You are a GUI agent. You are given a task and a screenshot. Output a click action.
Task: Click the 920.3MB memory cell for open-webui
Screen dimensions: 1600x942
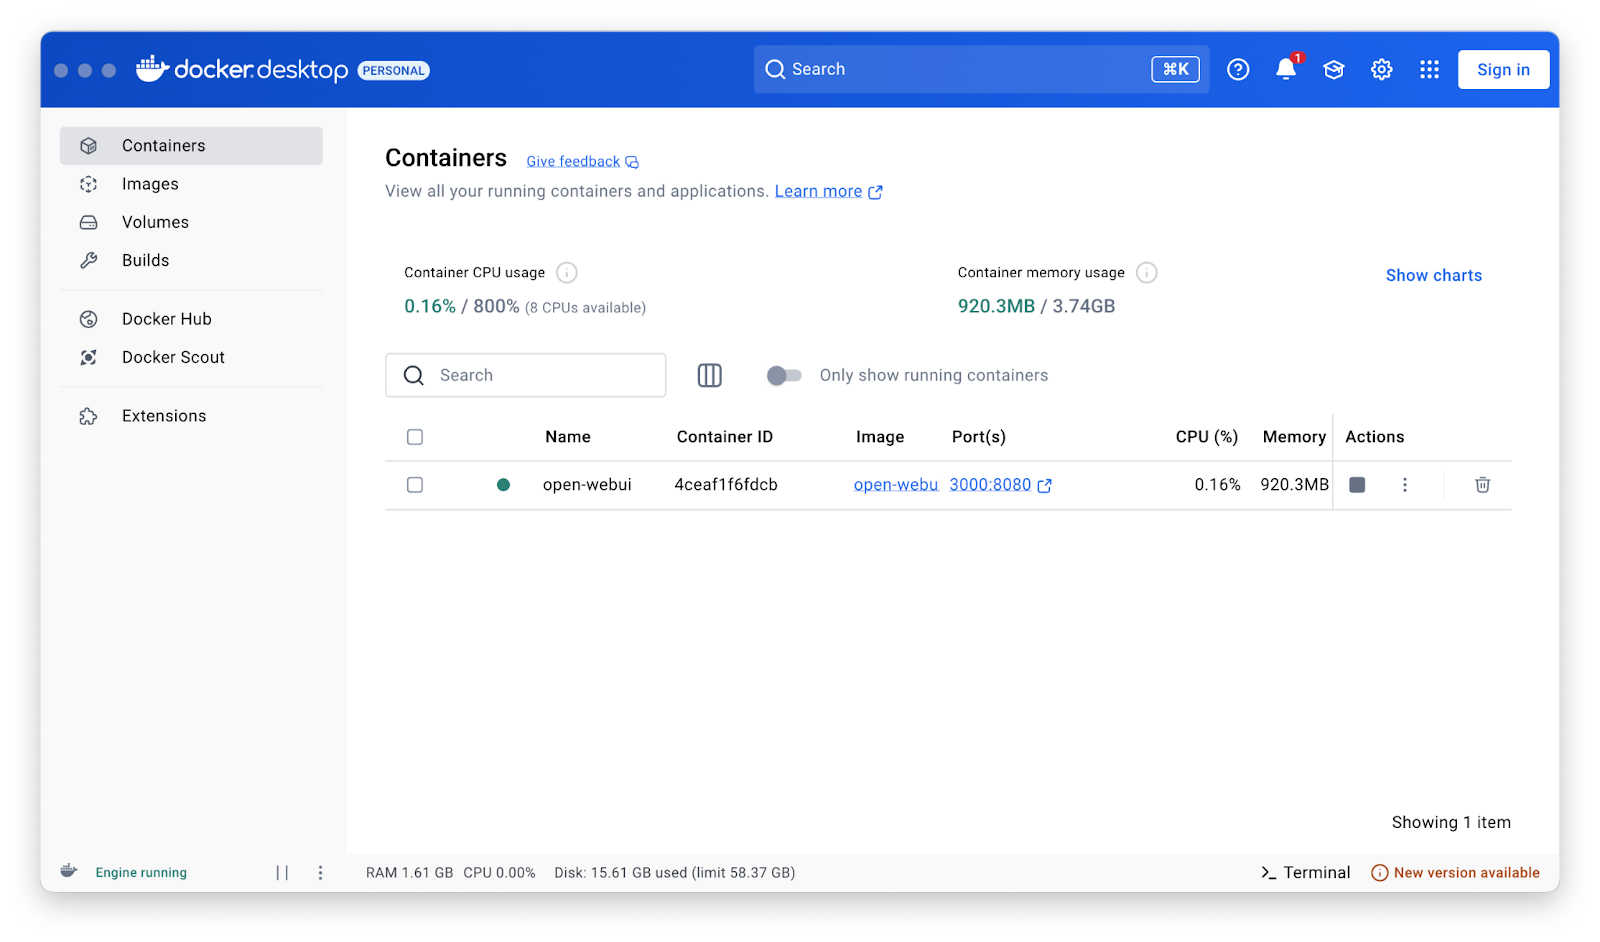(1295, 485)
